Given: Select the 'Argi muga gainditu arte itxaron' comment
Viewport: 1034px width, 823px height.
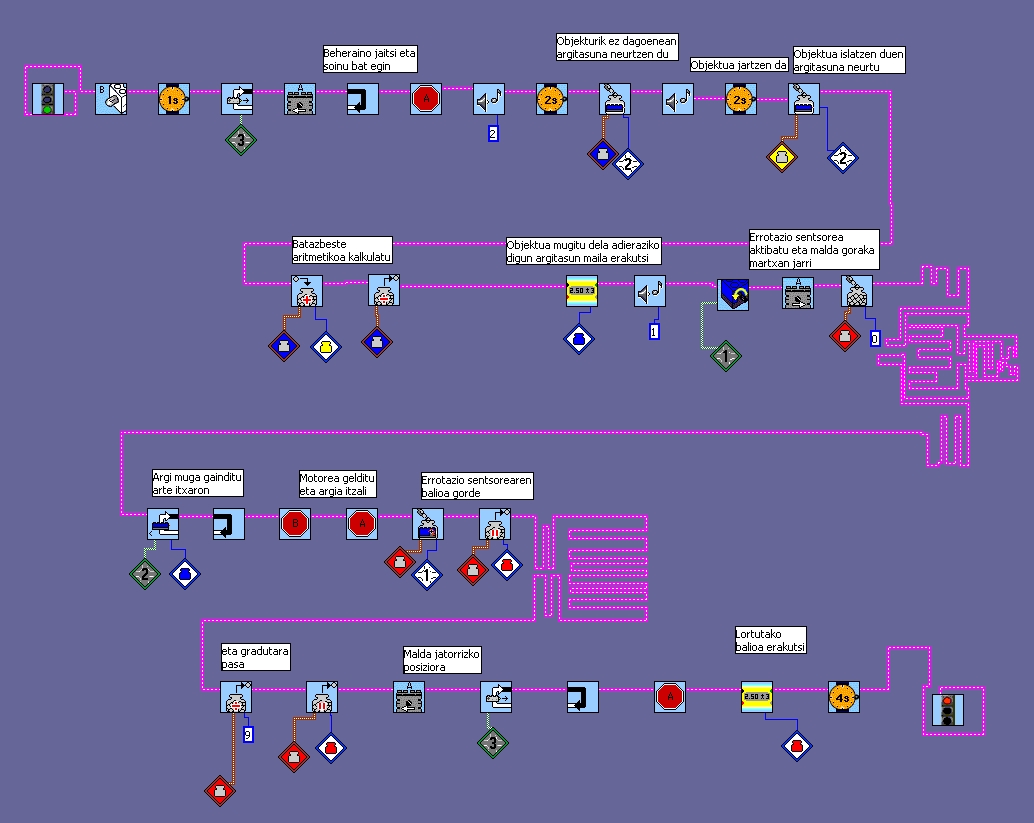Looking at the screenshot, I should (x=198, y=483).
